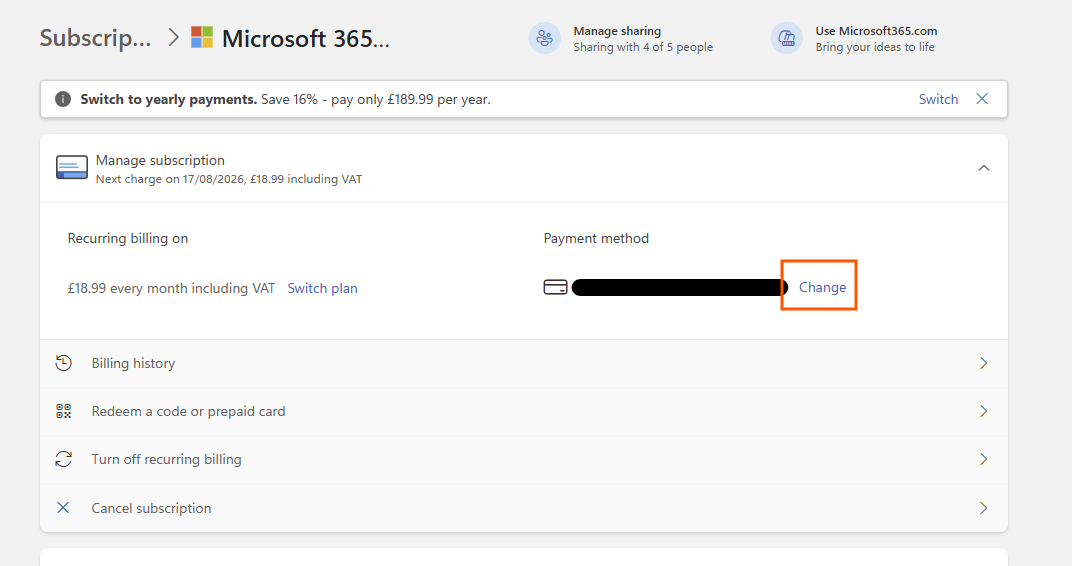This screenshot has width=1072, height=566.
Task: Change the payment method
Action: (822, 287)
